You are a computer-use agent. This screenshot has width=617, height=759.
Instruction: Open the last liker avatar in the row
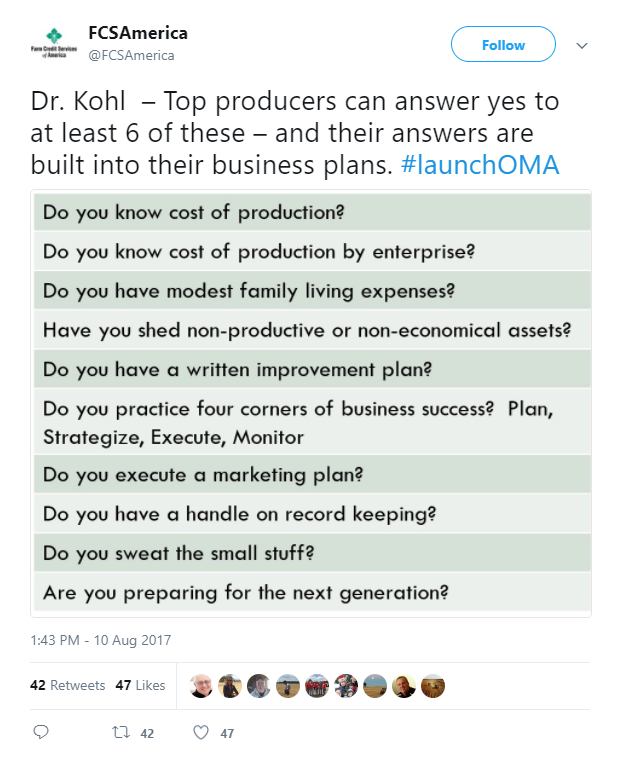(433, 686)
